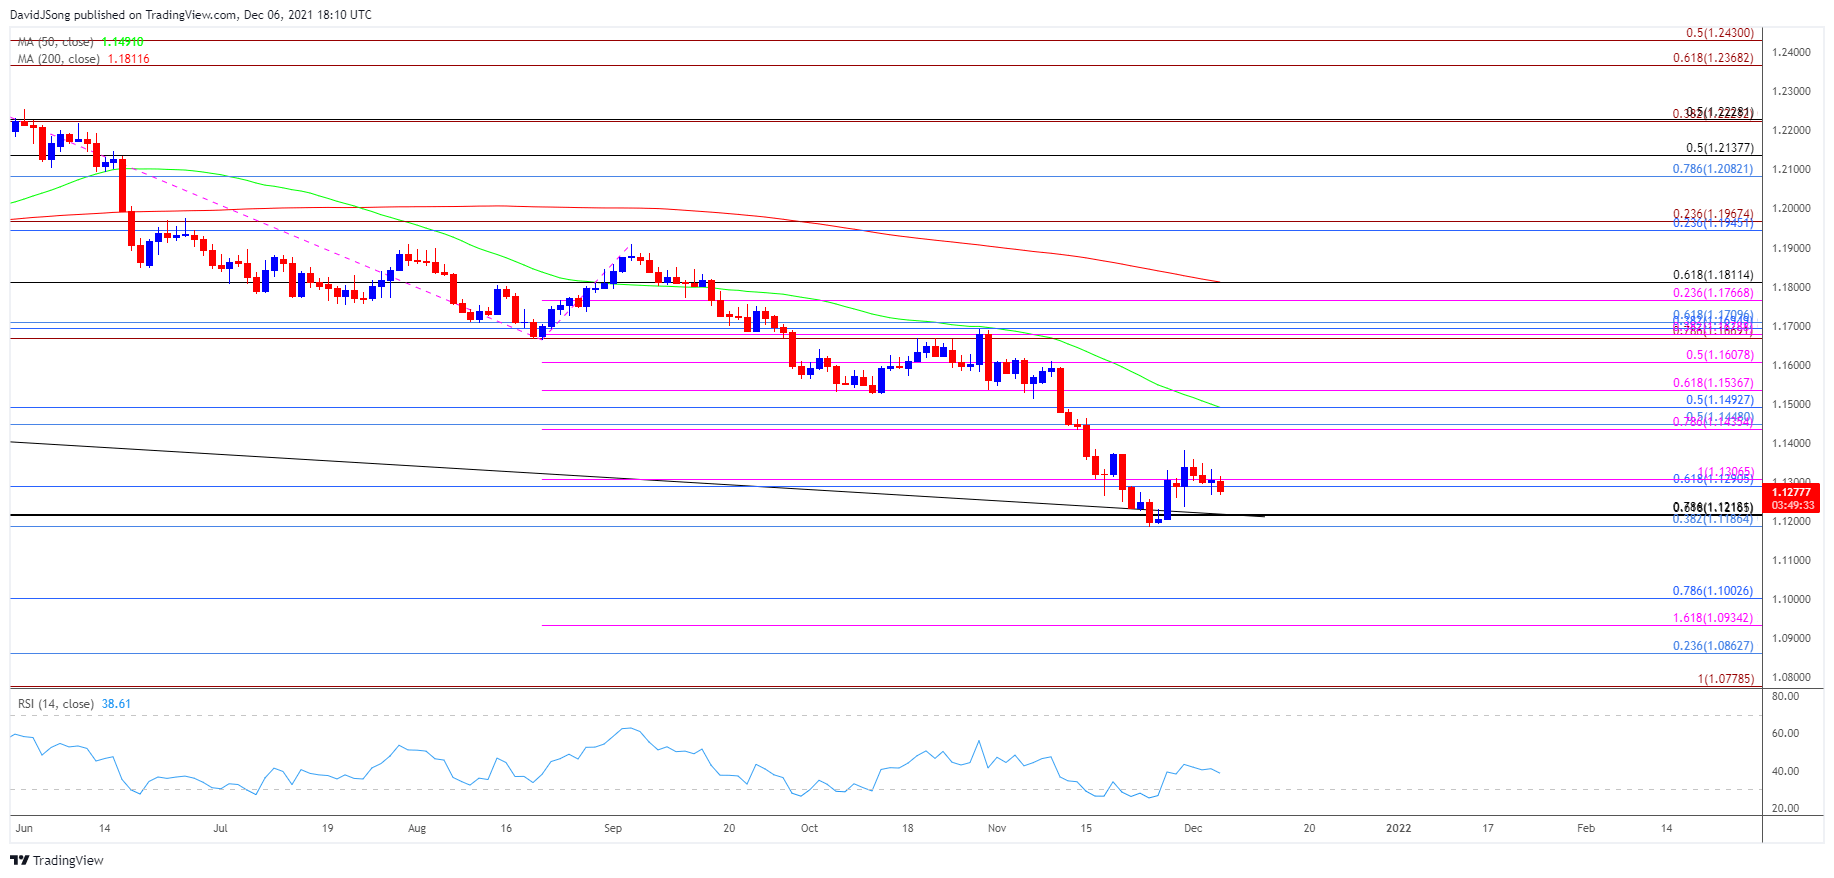Screen dimensions: 1834x878
Task: Click the 2022 label on time axis
Action: coord(1398,828)
